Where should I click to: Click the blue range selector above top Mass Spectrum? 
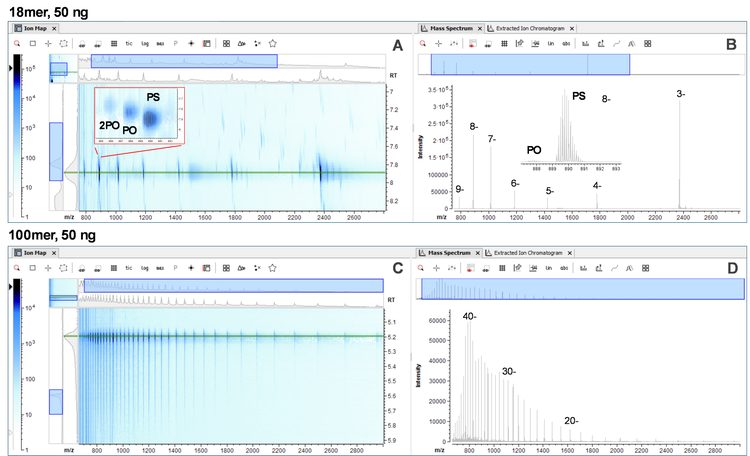(530, 64)
